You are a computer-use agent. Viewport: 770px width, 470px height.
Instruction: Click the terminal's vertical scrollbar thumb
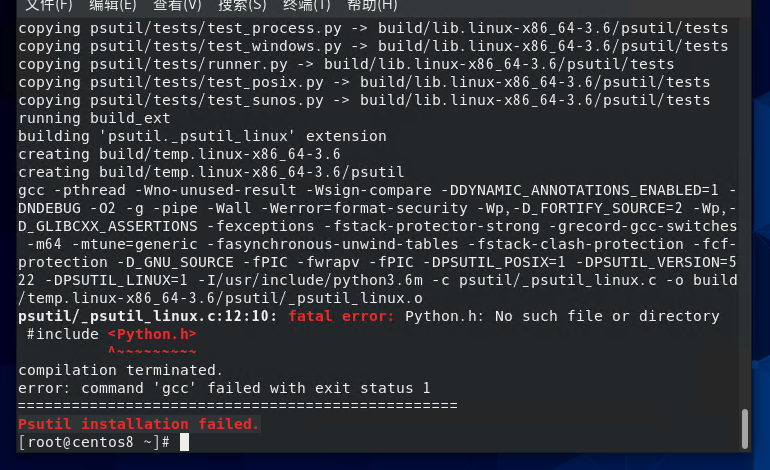744,428
